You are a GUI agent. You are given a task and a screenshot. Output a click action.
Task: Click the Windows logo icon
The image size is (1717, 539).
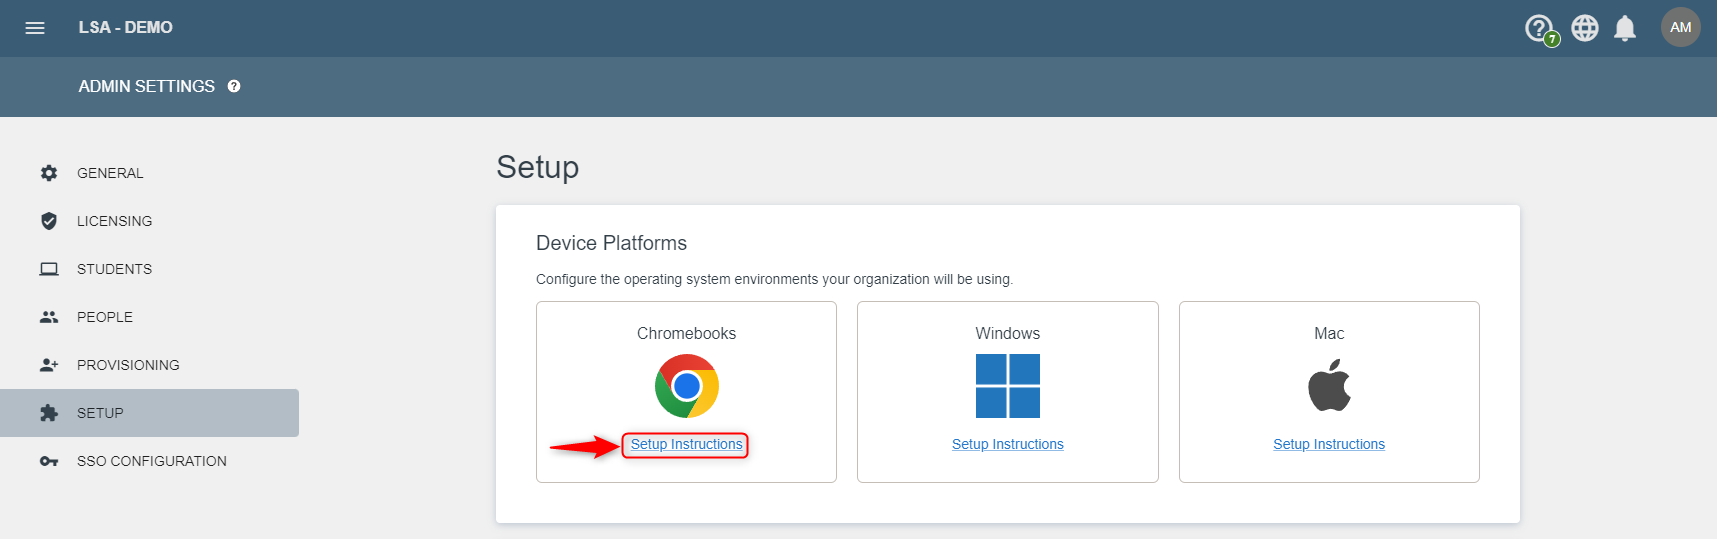click(1008, 386)
